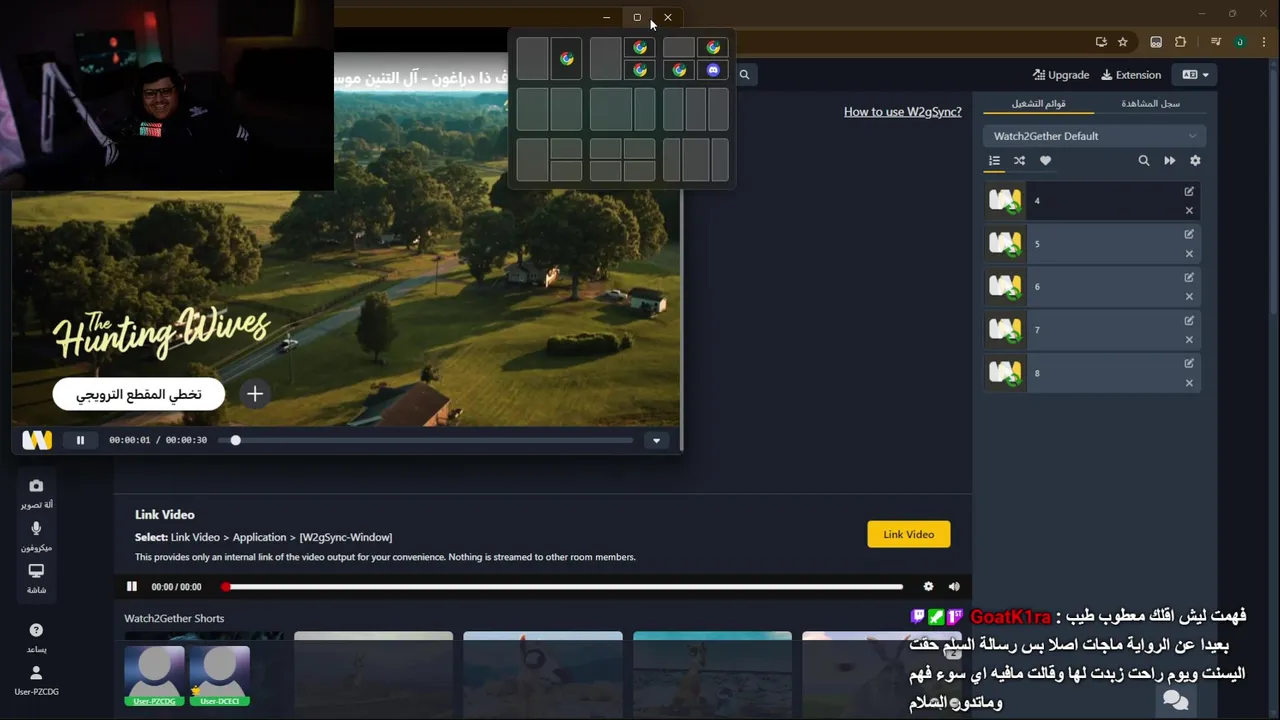Open the How to use W2gSync? link
Viewport: 1280px width, 720px height.
pyautogui.click(x=902, y=112)
